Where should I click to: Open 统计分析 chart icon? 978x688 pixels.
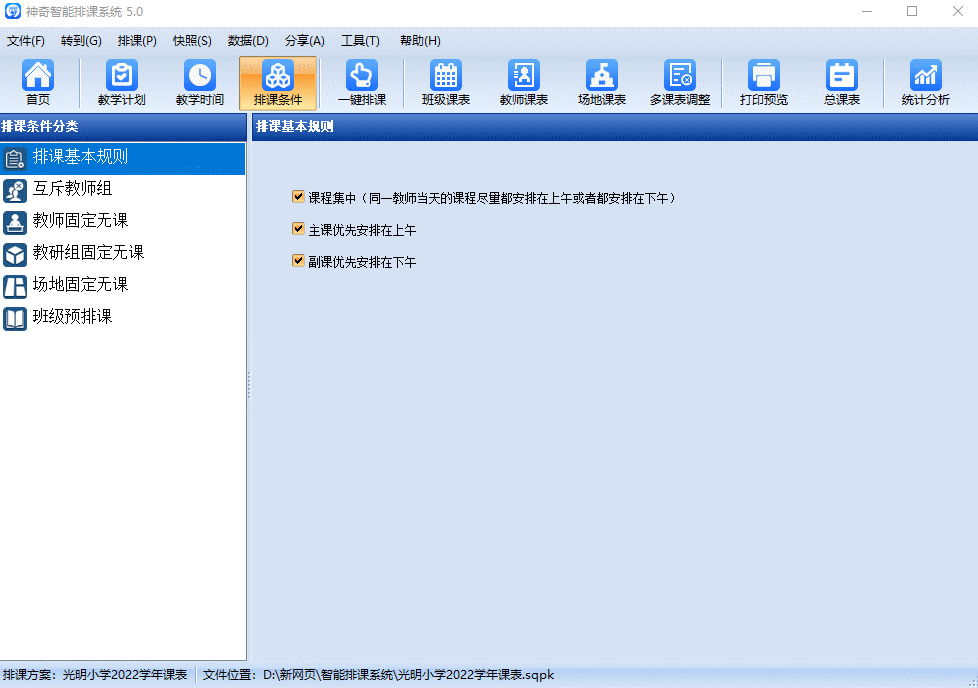click(925, 82)
